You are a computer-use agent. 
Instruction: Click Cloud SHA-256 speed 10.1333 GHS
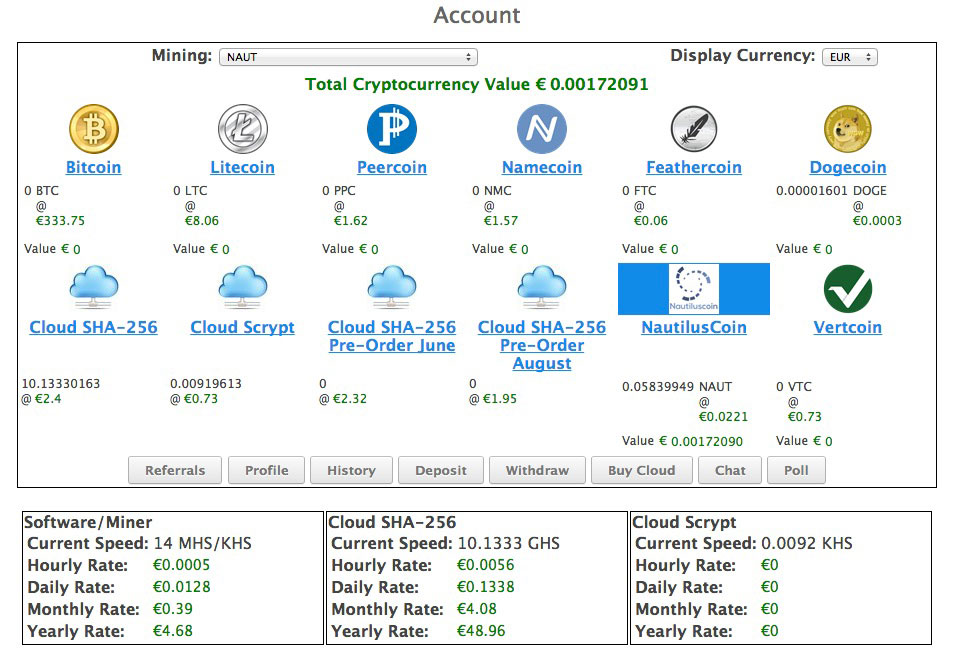click(509, 543)
